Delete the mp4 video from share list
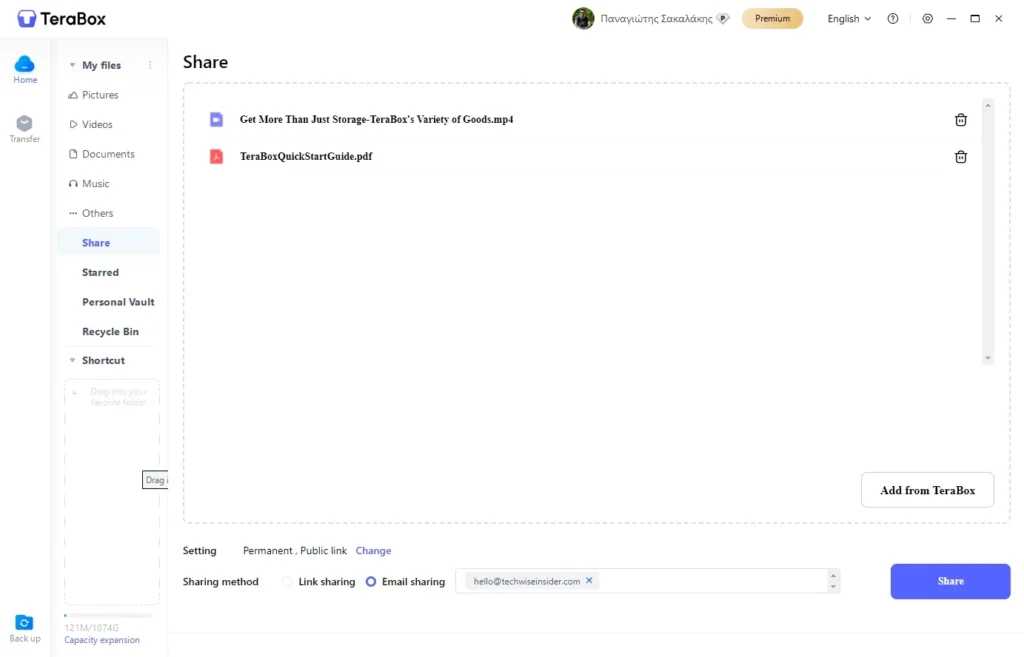Screen dimensions: 1024x657 point(960,120)
